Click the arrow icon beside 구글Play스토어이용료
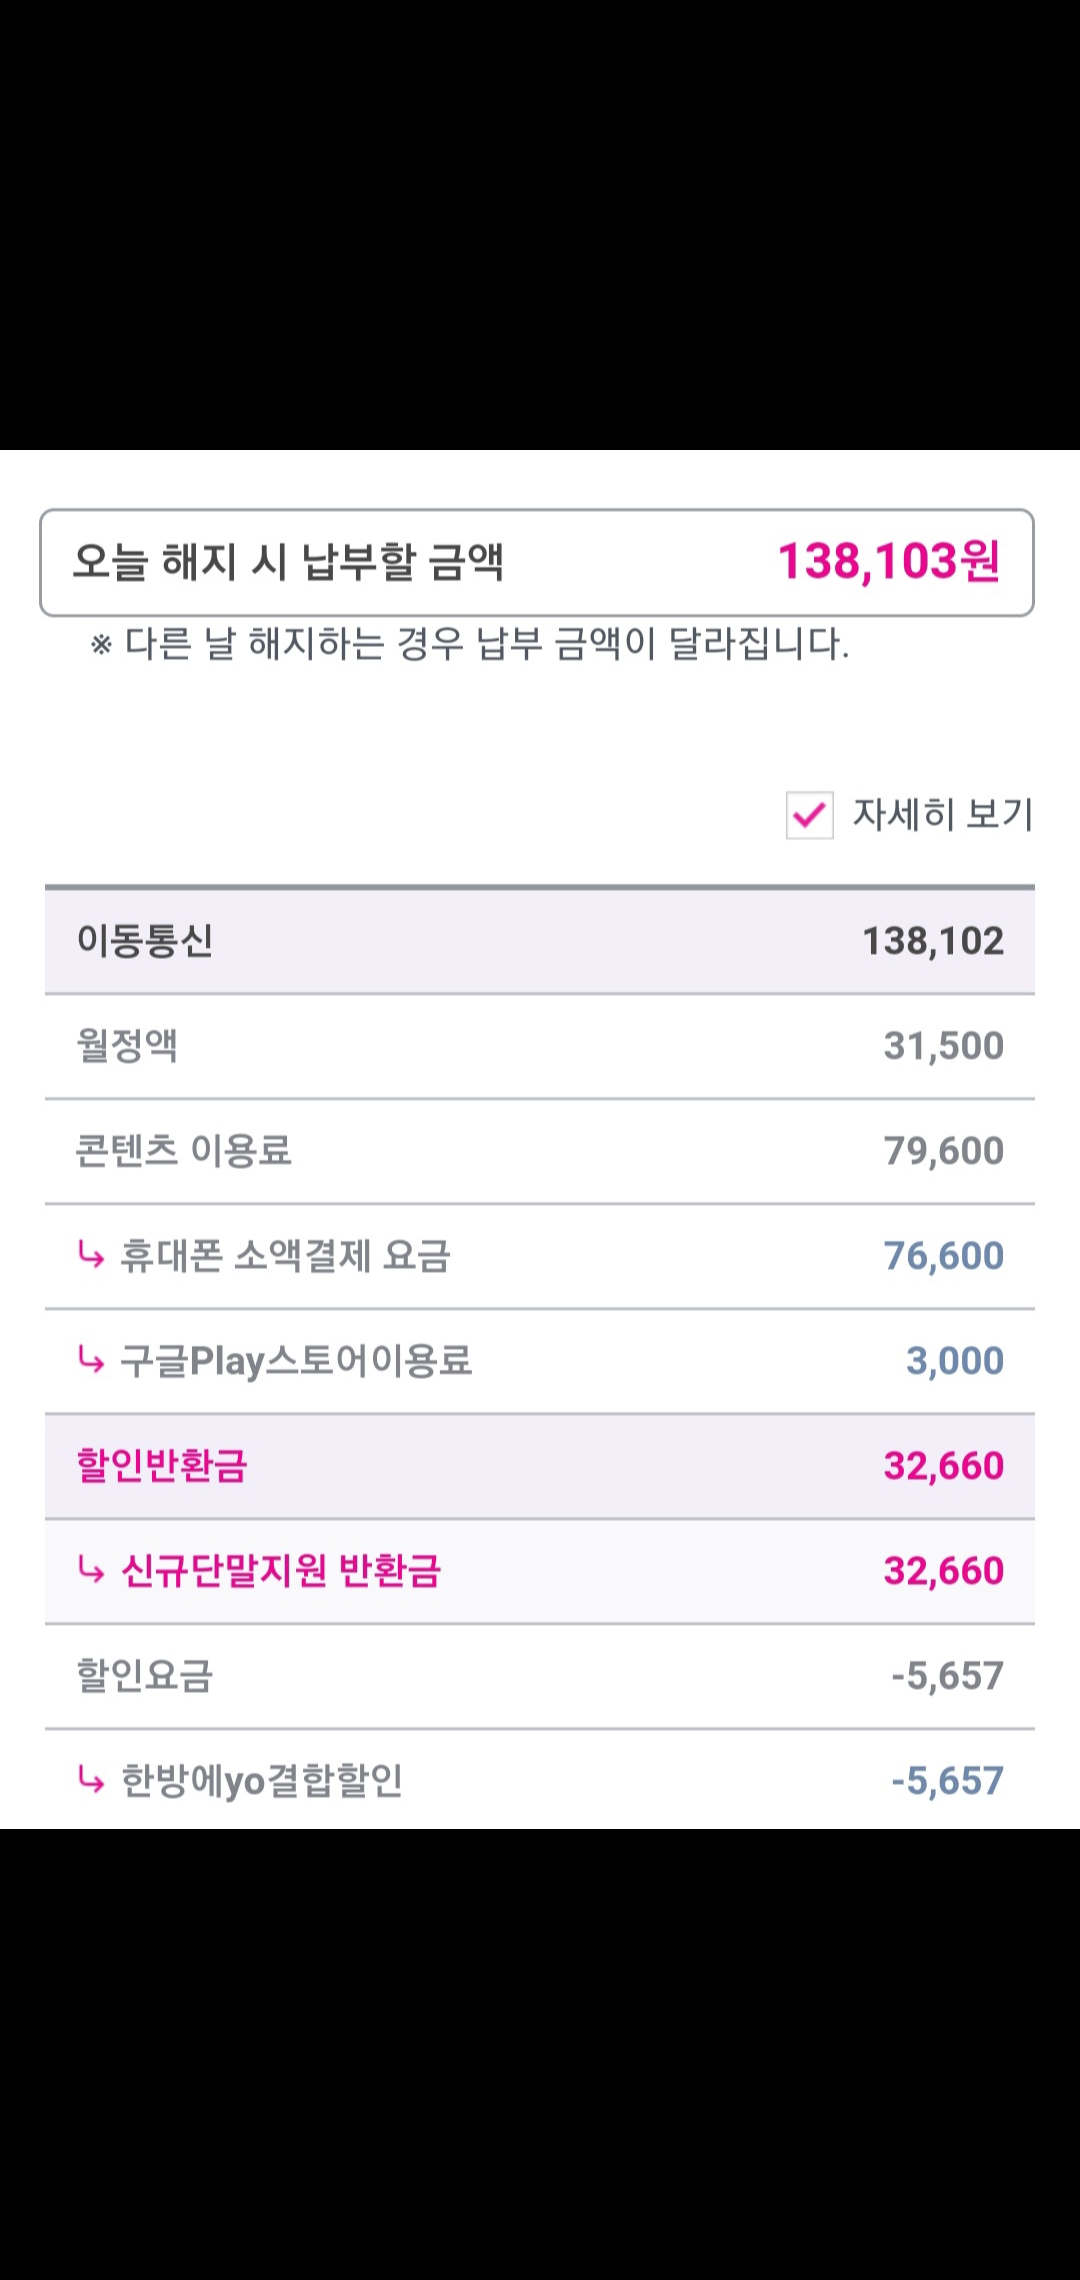The height and width of the screenshot is (2280, 1080). [91, 1360]
